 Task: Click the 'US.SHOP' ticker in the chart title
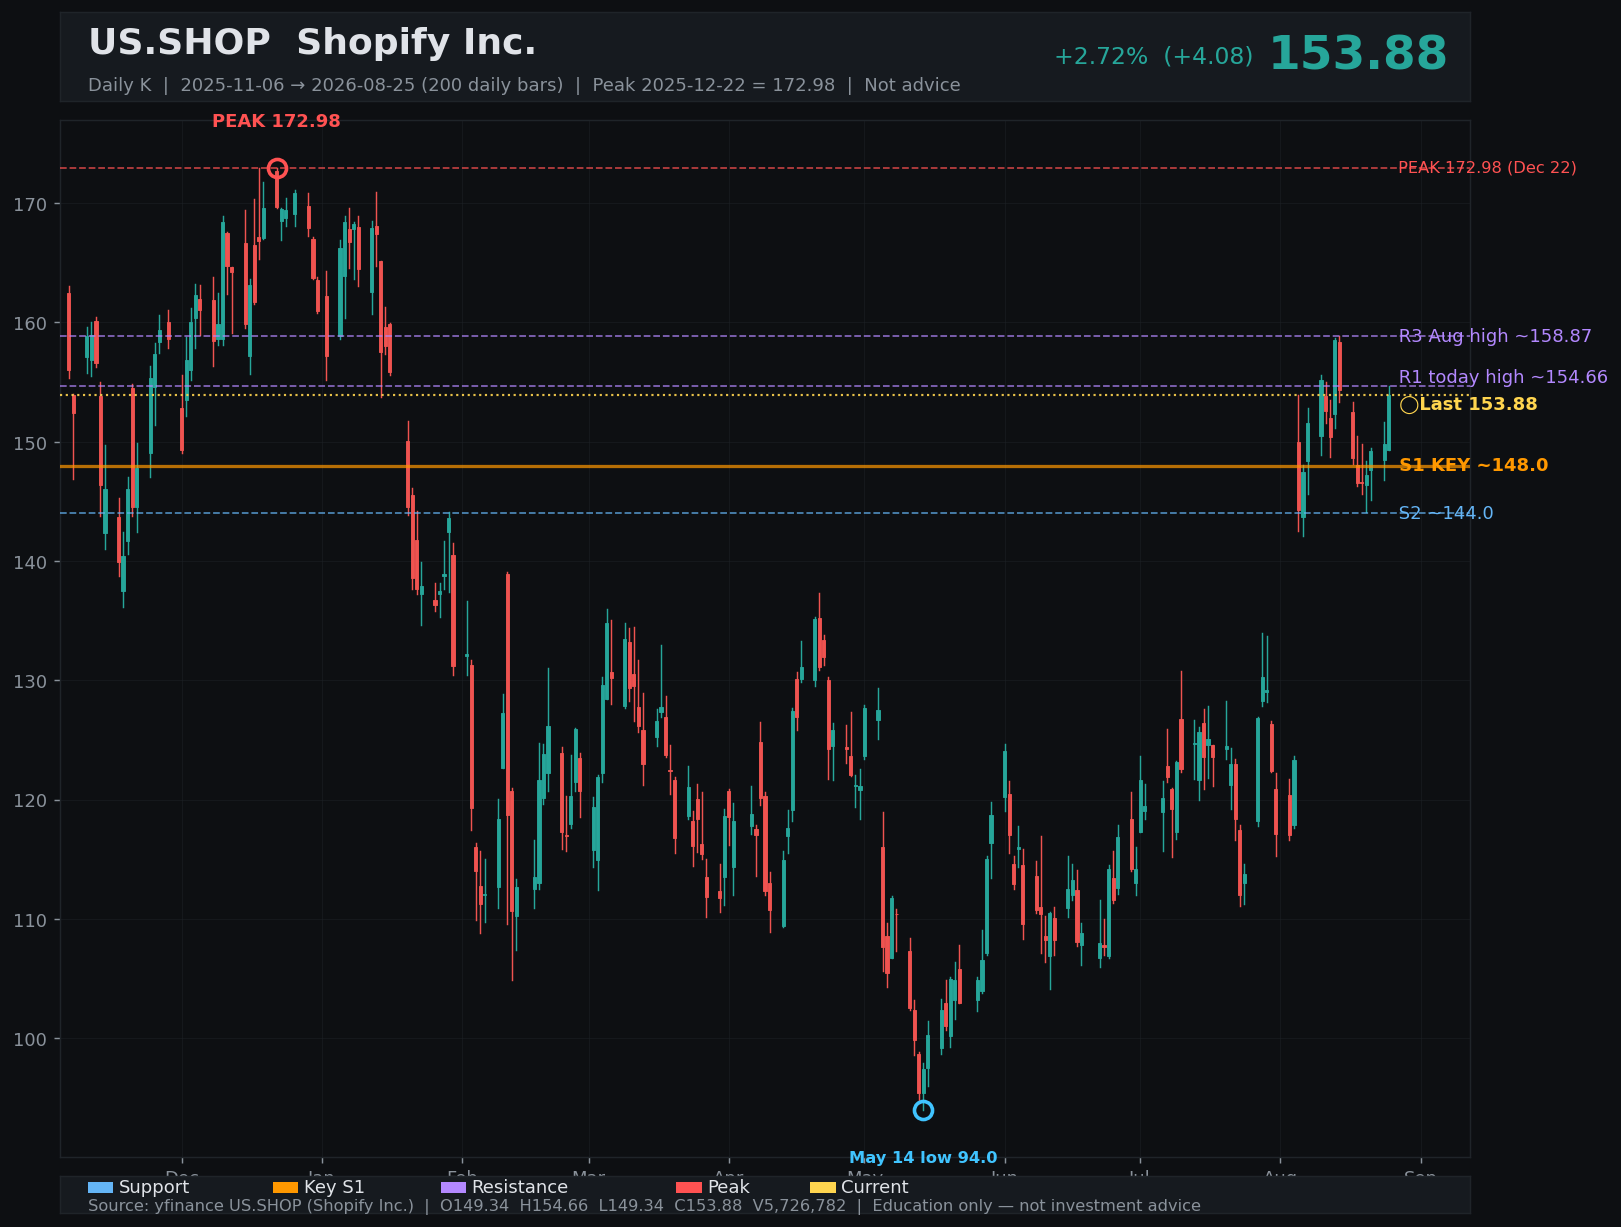pyautogui.click(x=179, y=43)
